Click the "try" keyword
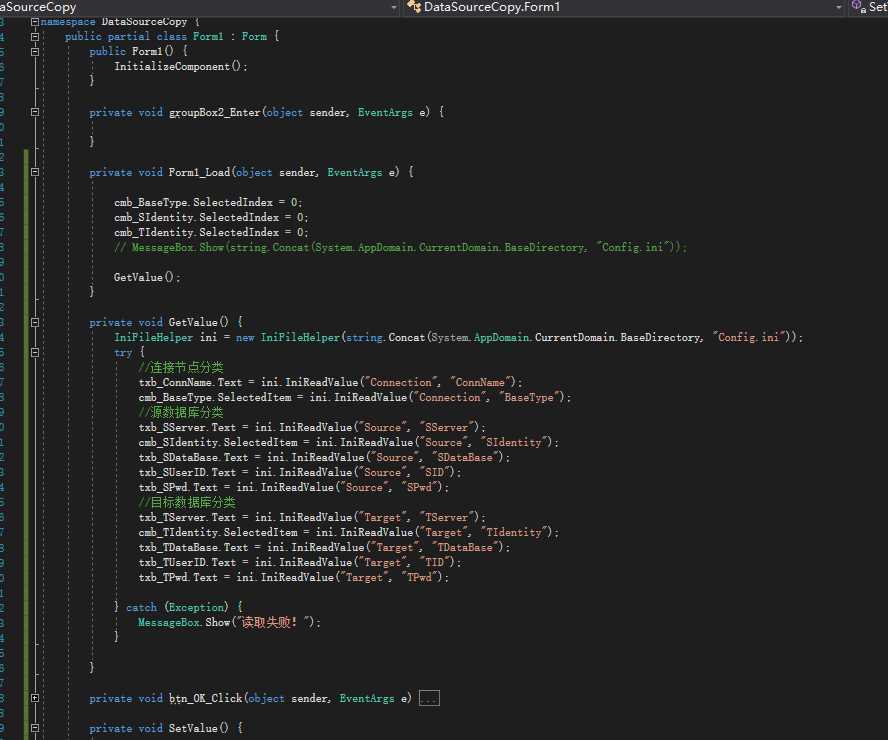The image size is (888, 740). [x=123, y=352]
